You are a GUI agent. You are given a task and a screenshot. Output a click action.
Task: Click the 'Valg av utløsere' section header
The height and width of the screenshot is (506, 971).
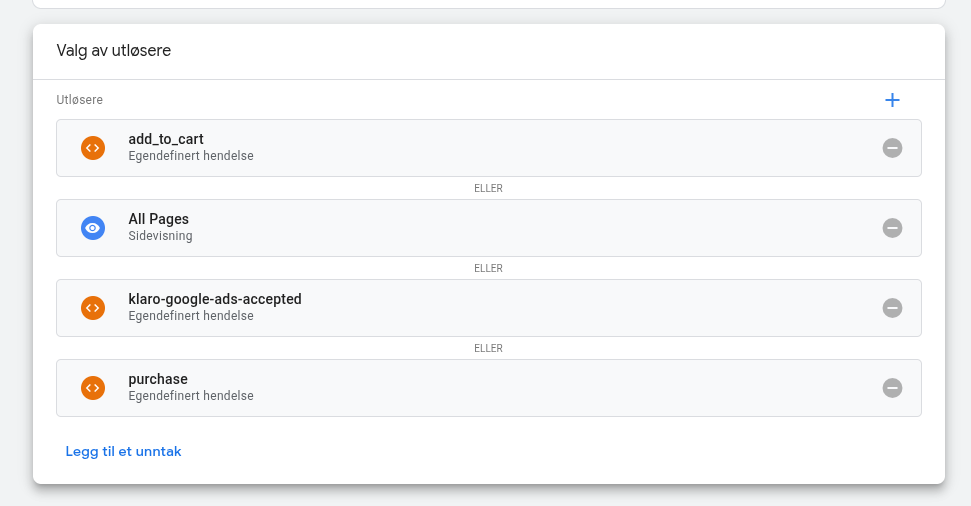coord(113,51)
